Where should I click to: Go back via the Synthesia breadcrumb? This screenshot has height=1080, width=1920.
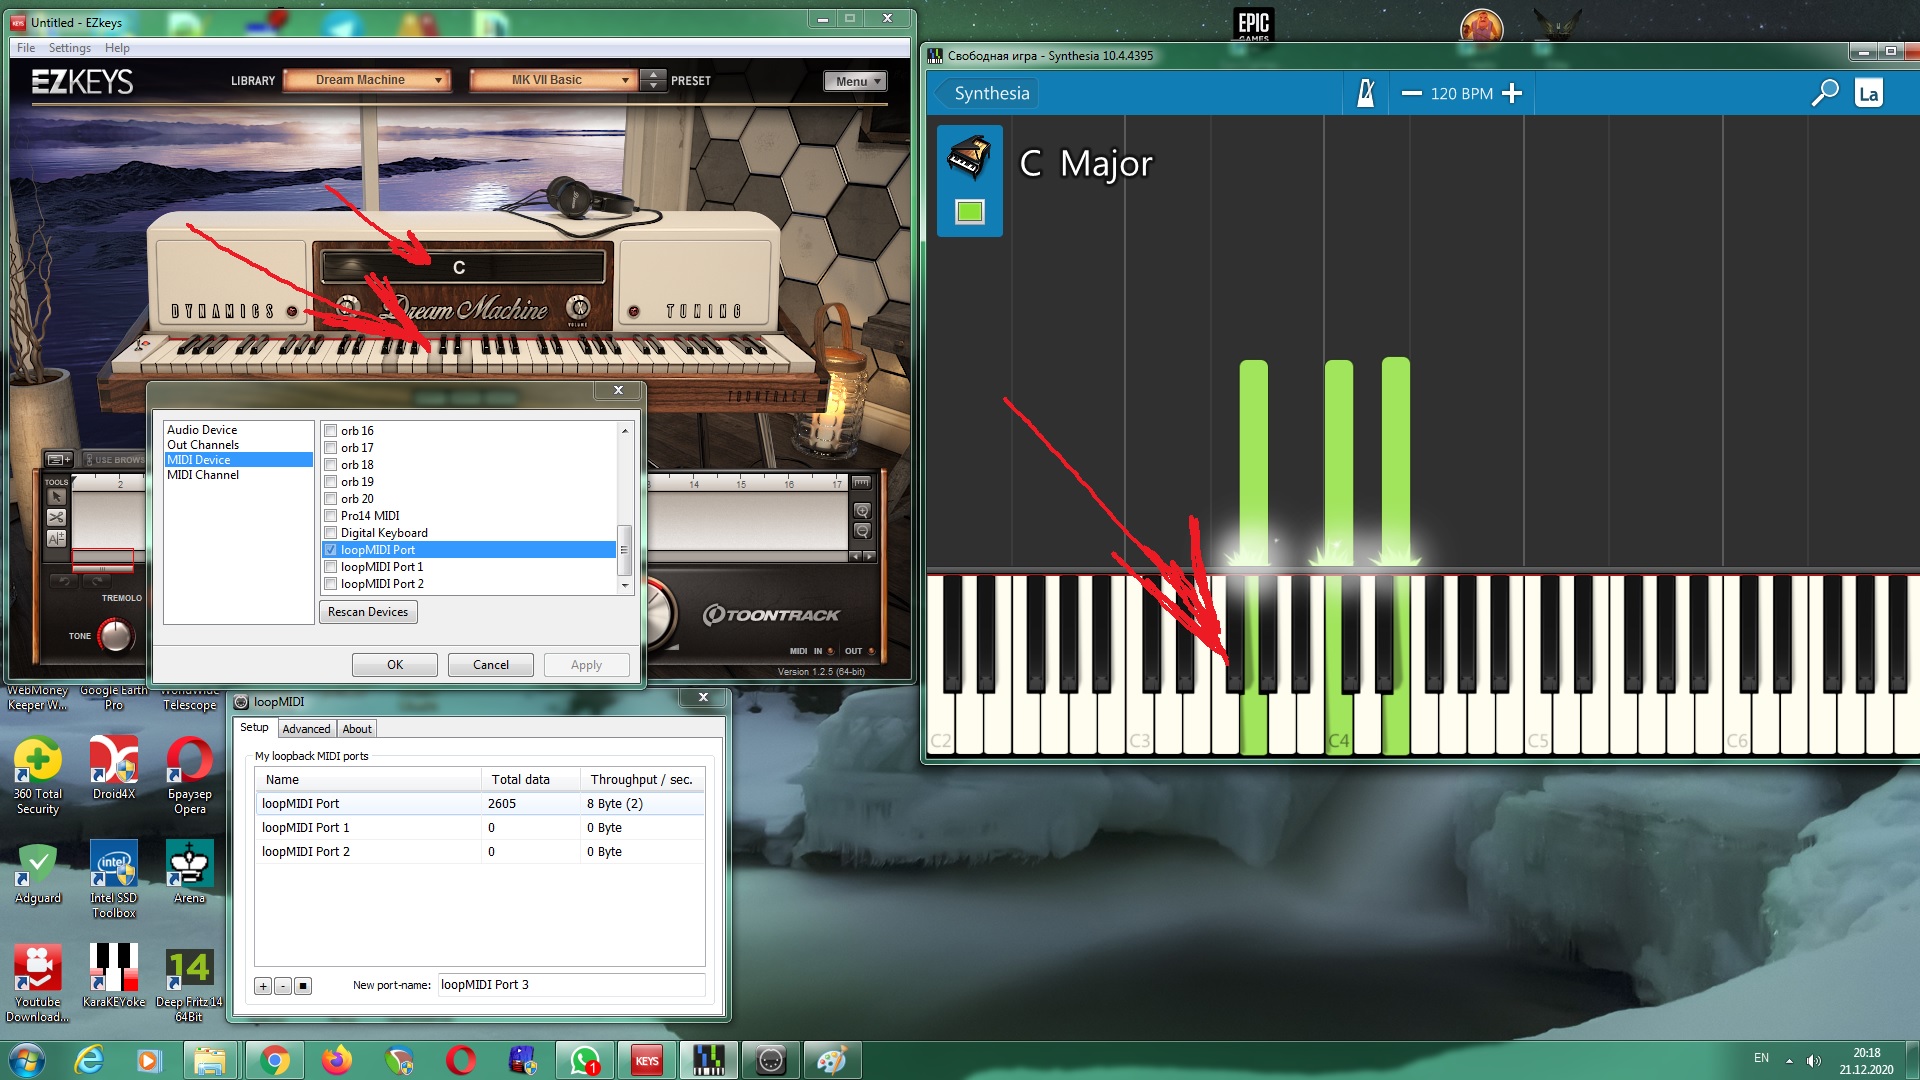pos(991,93)
